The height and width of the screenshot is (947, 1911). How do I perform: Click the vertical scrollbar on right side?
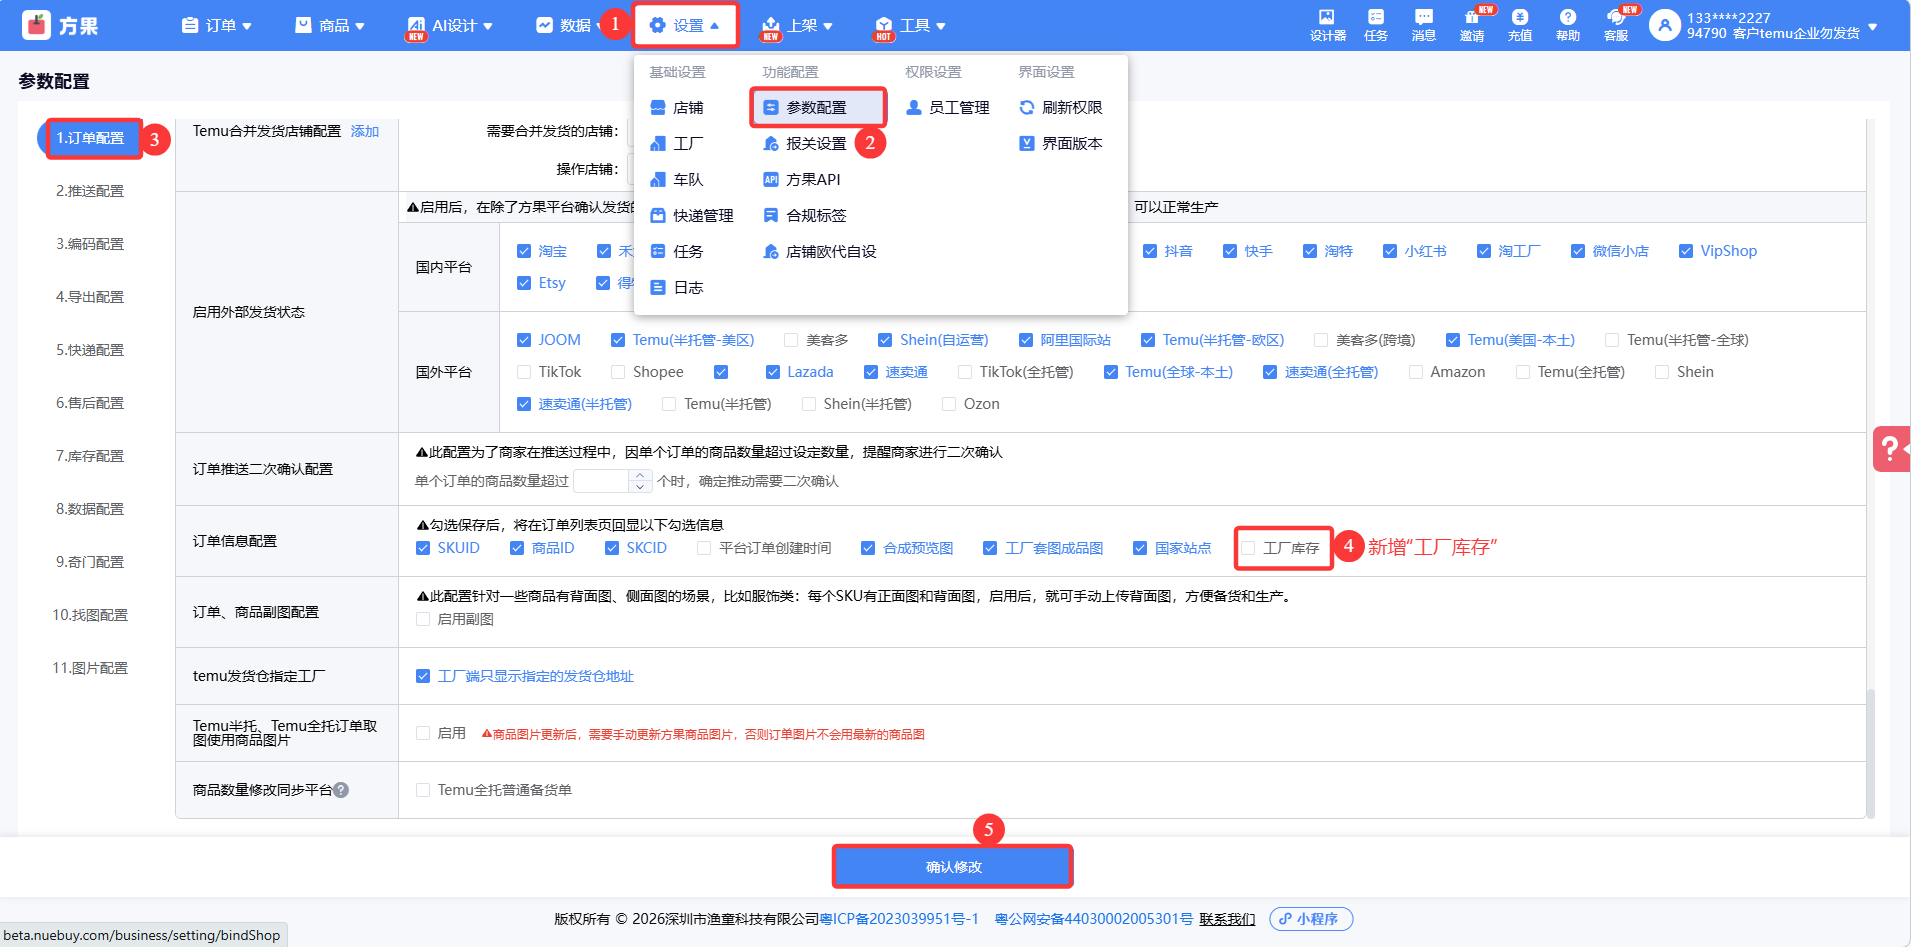(x=1870, y=750)
